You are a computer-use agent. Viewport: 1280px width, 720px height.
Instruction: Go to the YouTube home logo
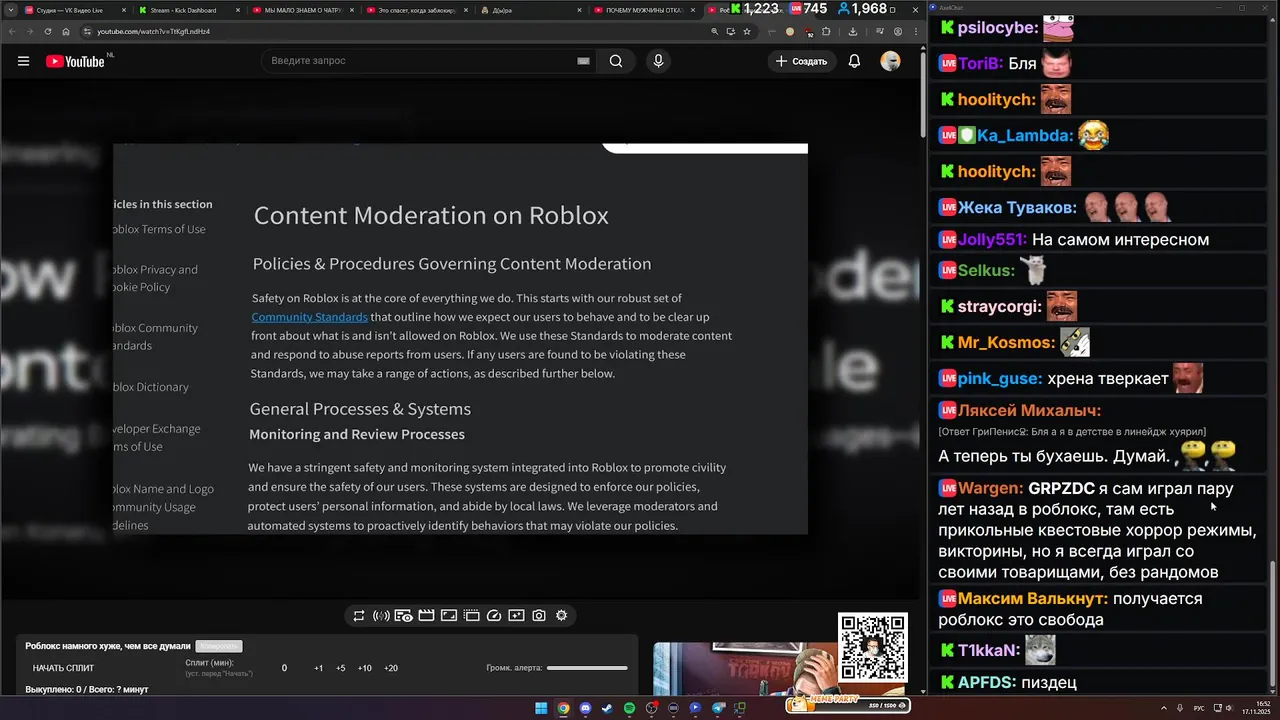click(x=75, y=61)
